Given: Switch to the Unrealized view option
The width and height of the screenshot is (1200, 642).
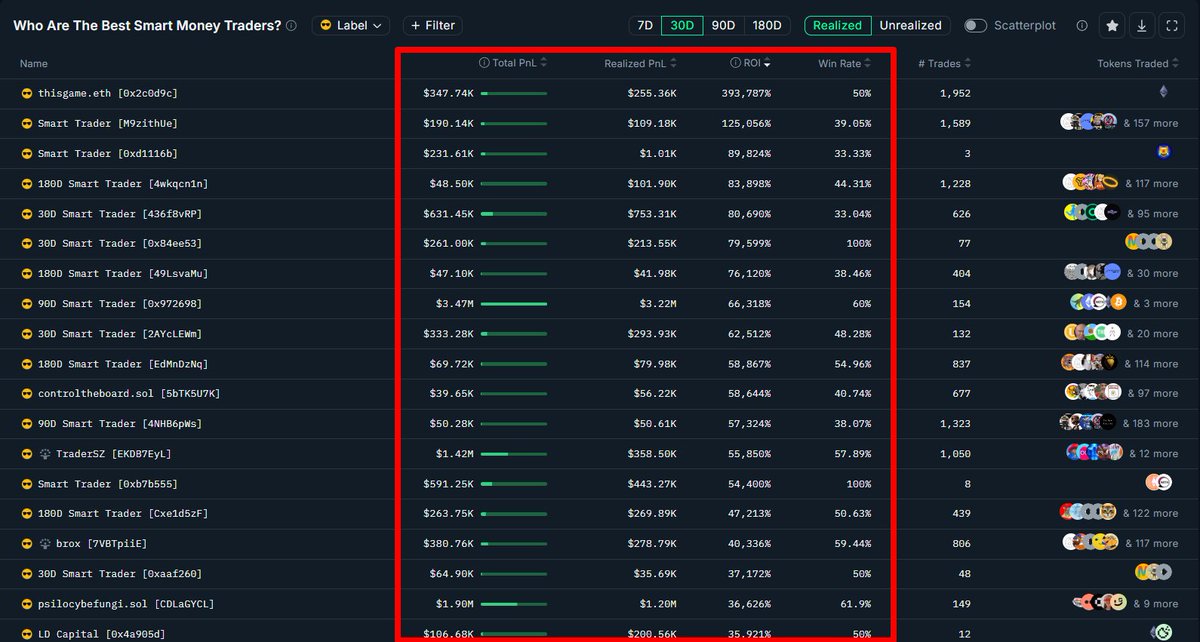Looking at the screenshot, I should click(x=910, y=26).
